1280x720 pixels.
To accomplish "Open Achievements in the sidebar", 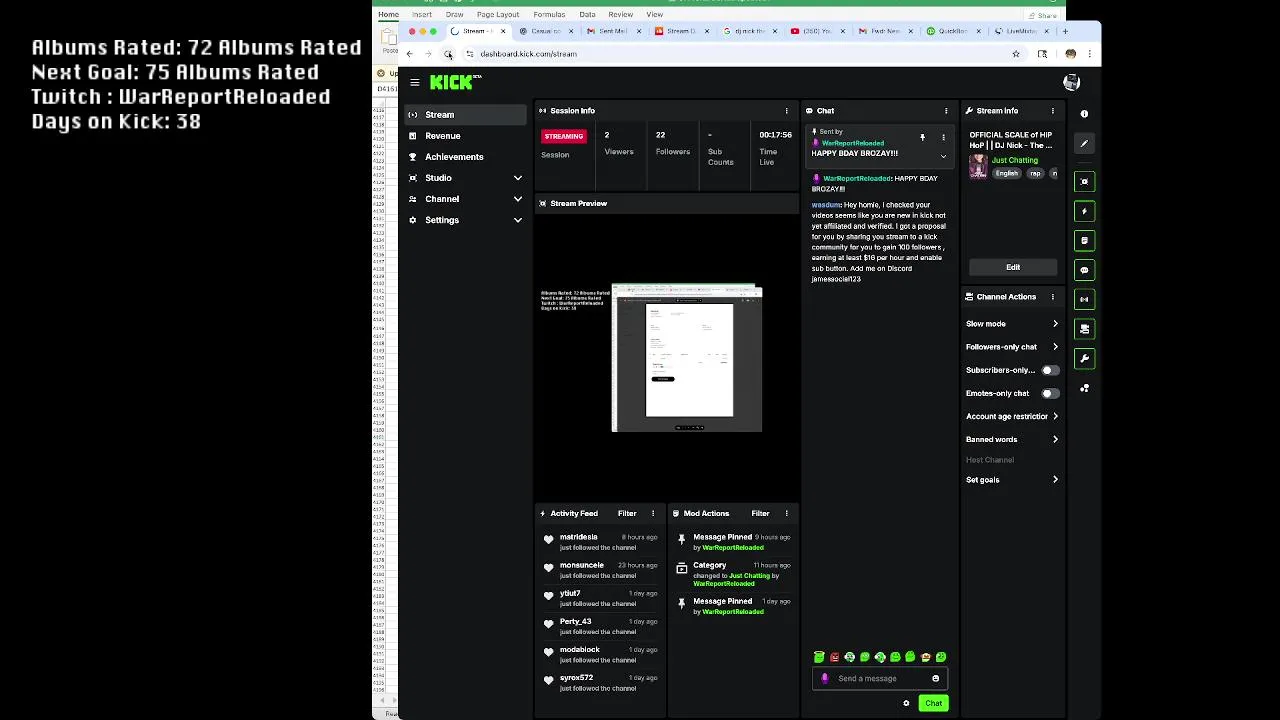I will [x=466, y=157].
